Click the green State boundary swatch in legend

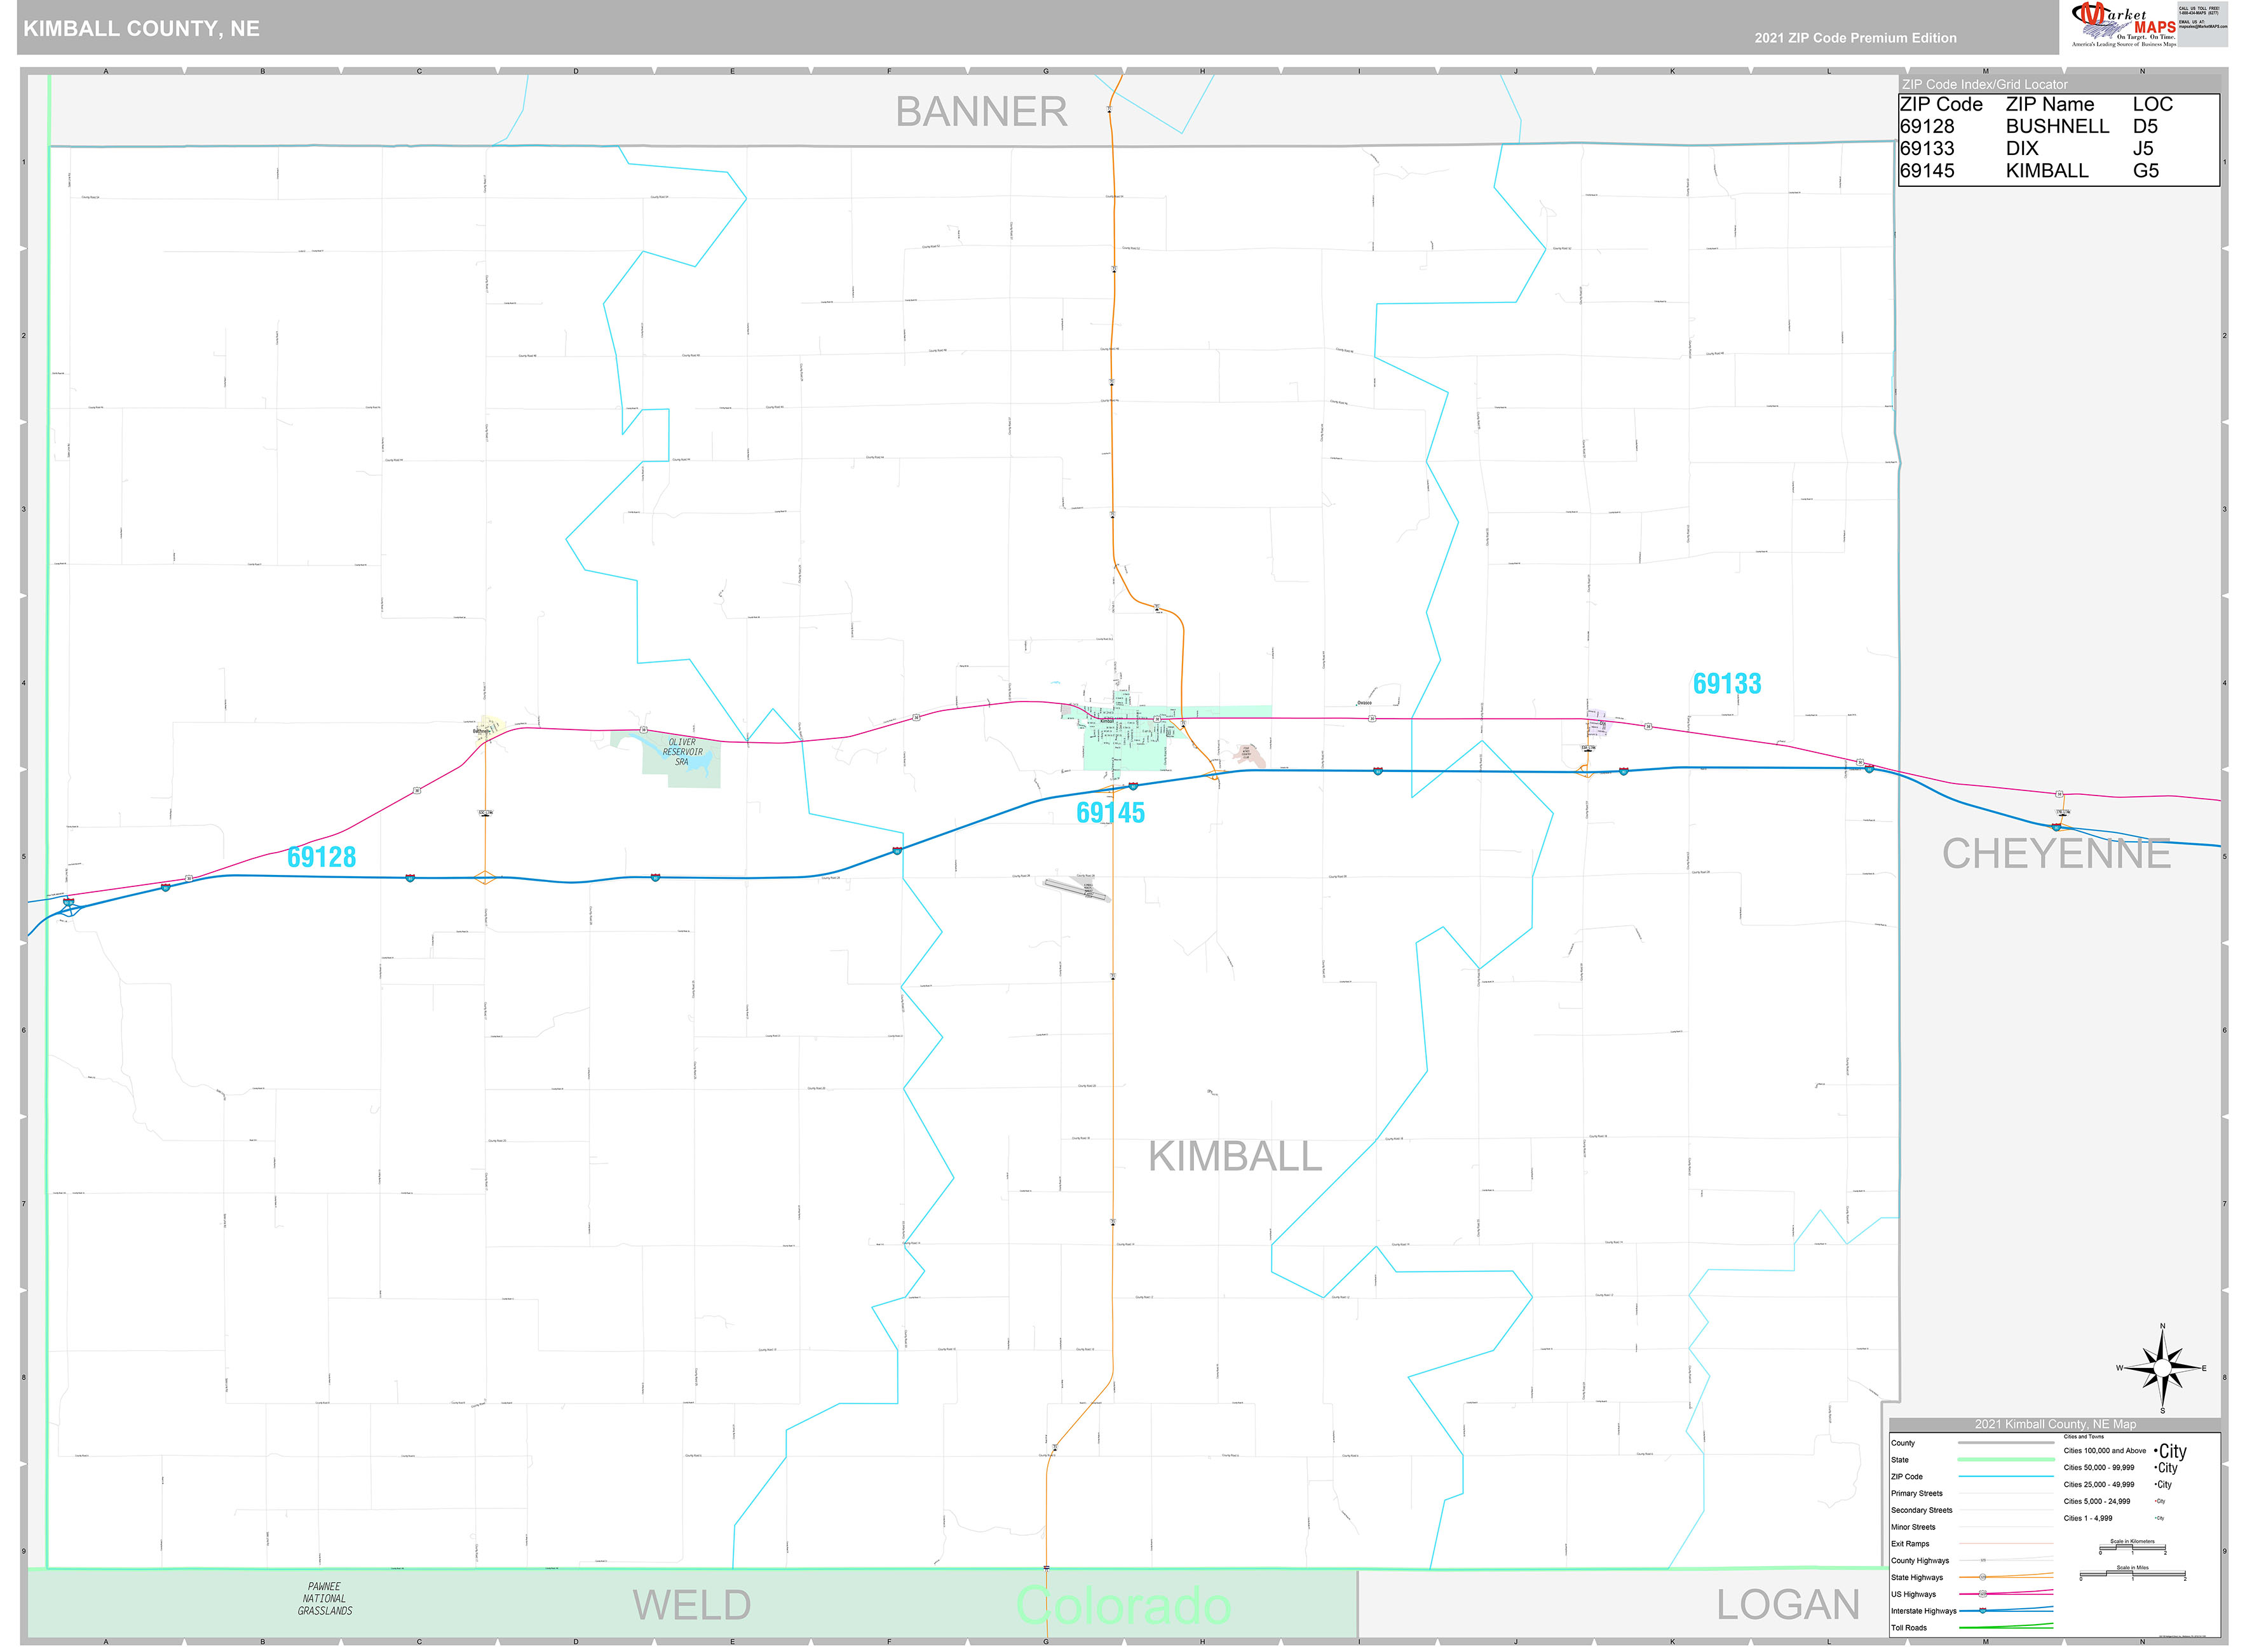[2007, 1460]
